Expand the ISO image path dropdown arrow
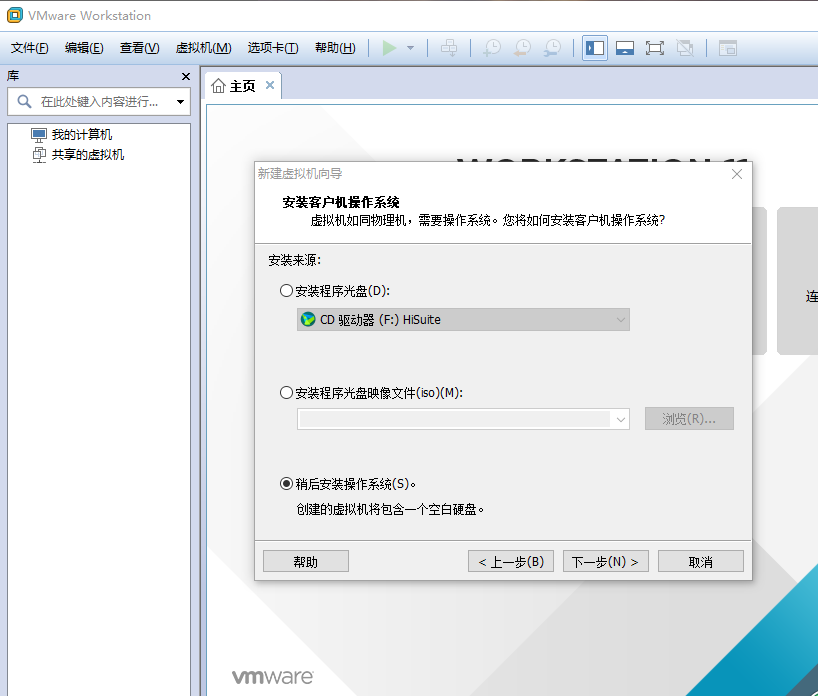Screen dimensions: 818x696 (620, 419)
